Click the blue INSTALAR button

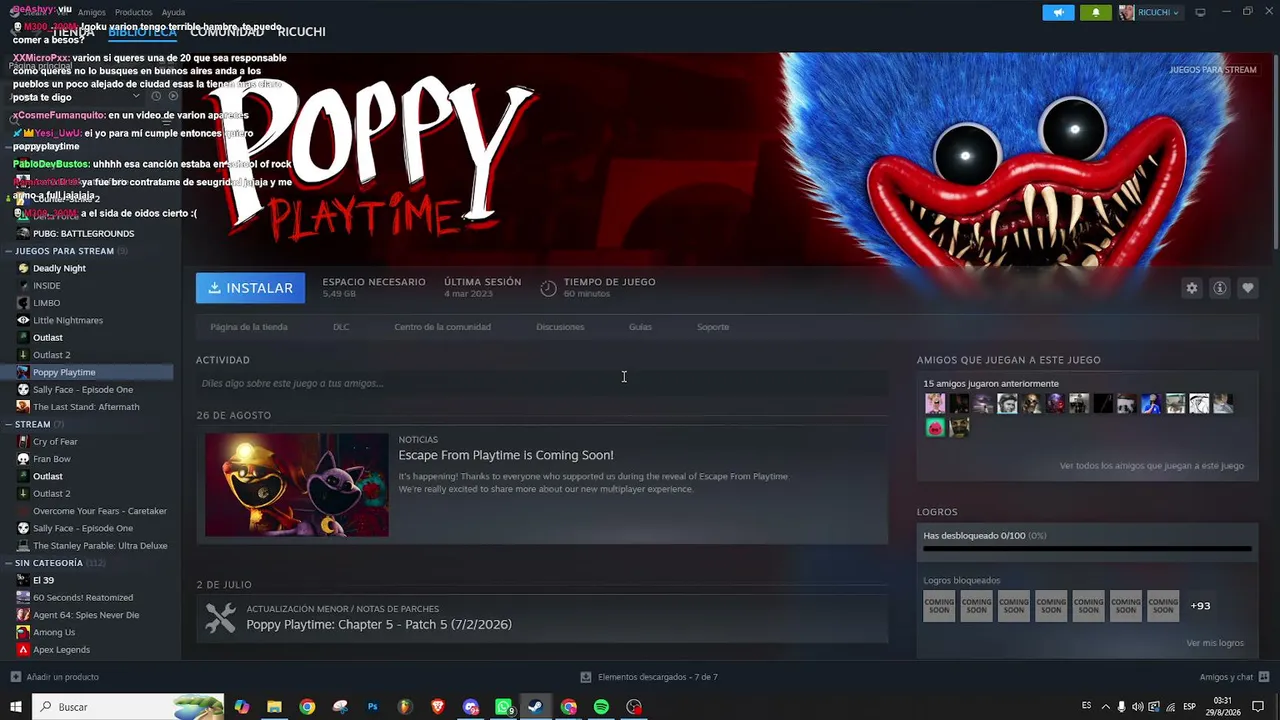click(251, 288)
